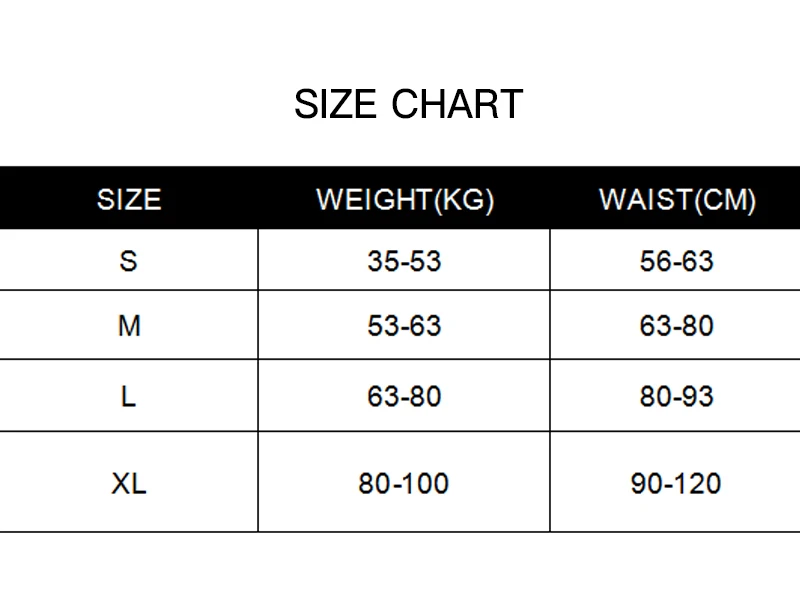Viewport: 800px width, 595px height.
Task: Select the WAIST(CM) column header
Action: pyautogui.click(x=677, y=200)
